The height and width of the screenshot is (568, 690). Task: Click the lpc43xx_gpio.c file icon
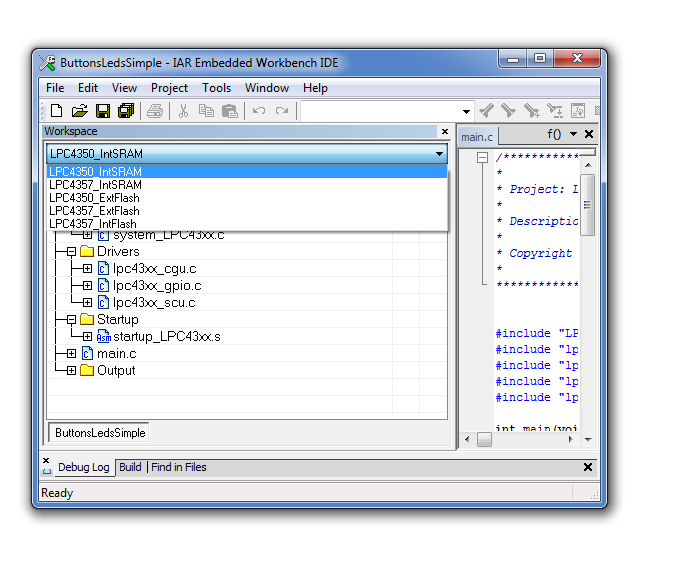click(x=103, y=286)
